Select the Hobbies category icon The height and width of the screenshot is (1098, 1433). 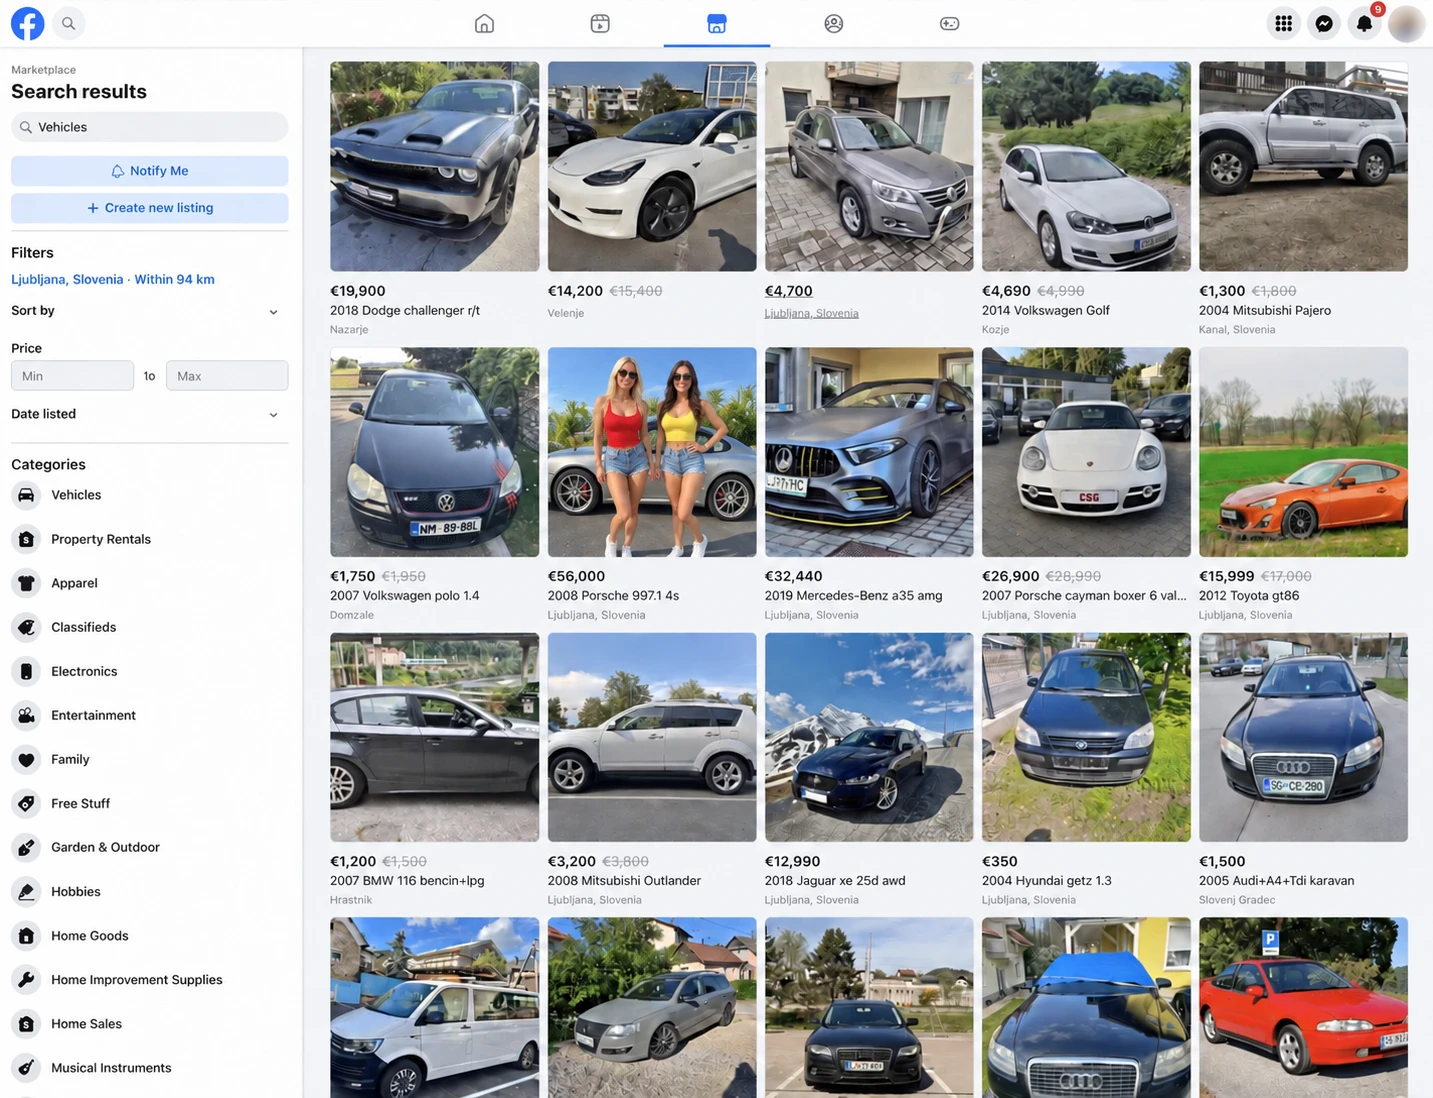(x=27, y=891)
